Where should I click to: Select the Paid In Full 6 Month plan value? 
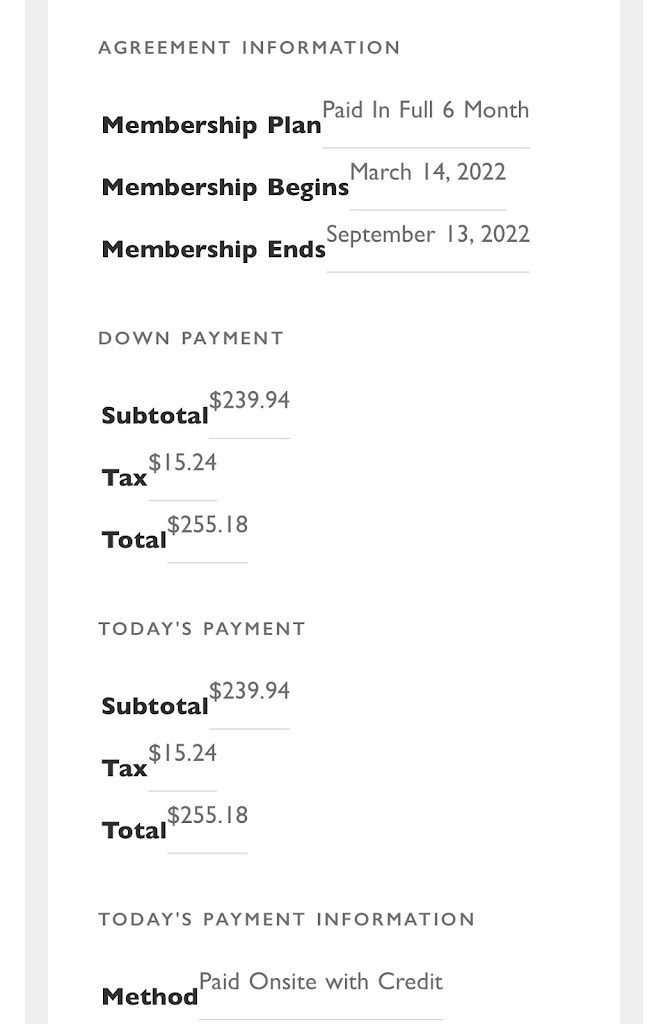425,110
